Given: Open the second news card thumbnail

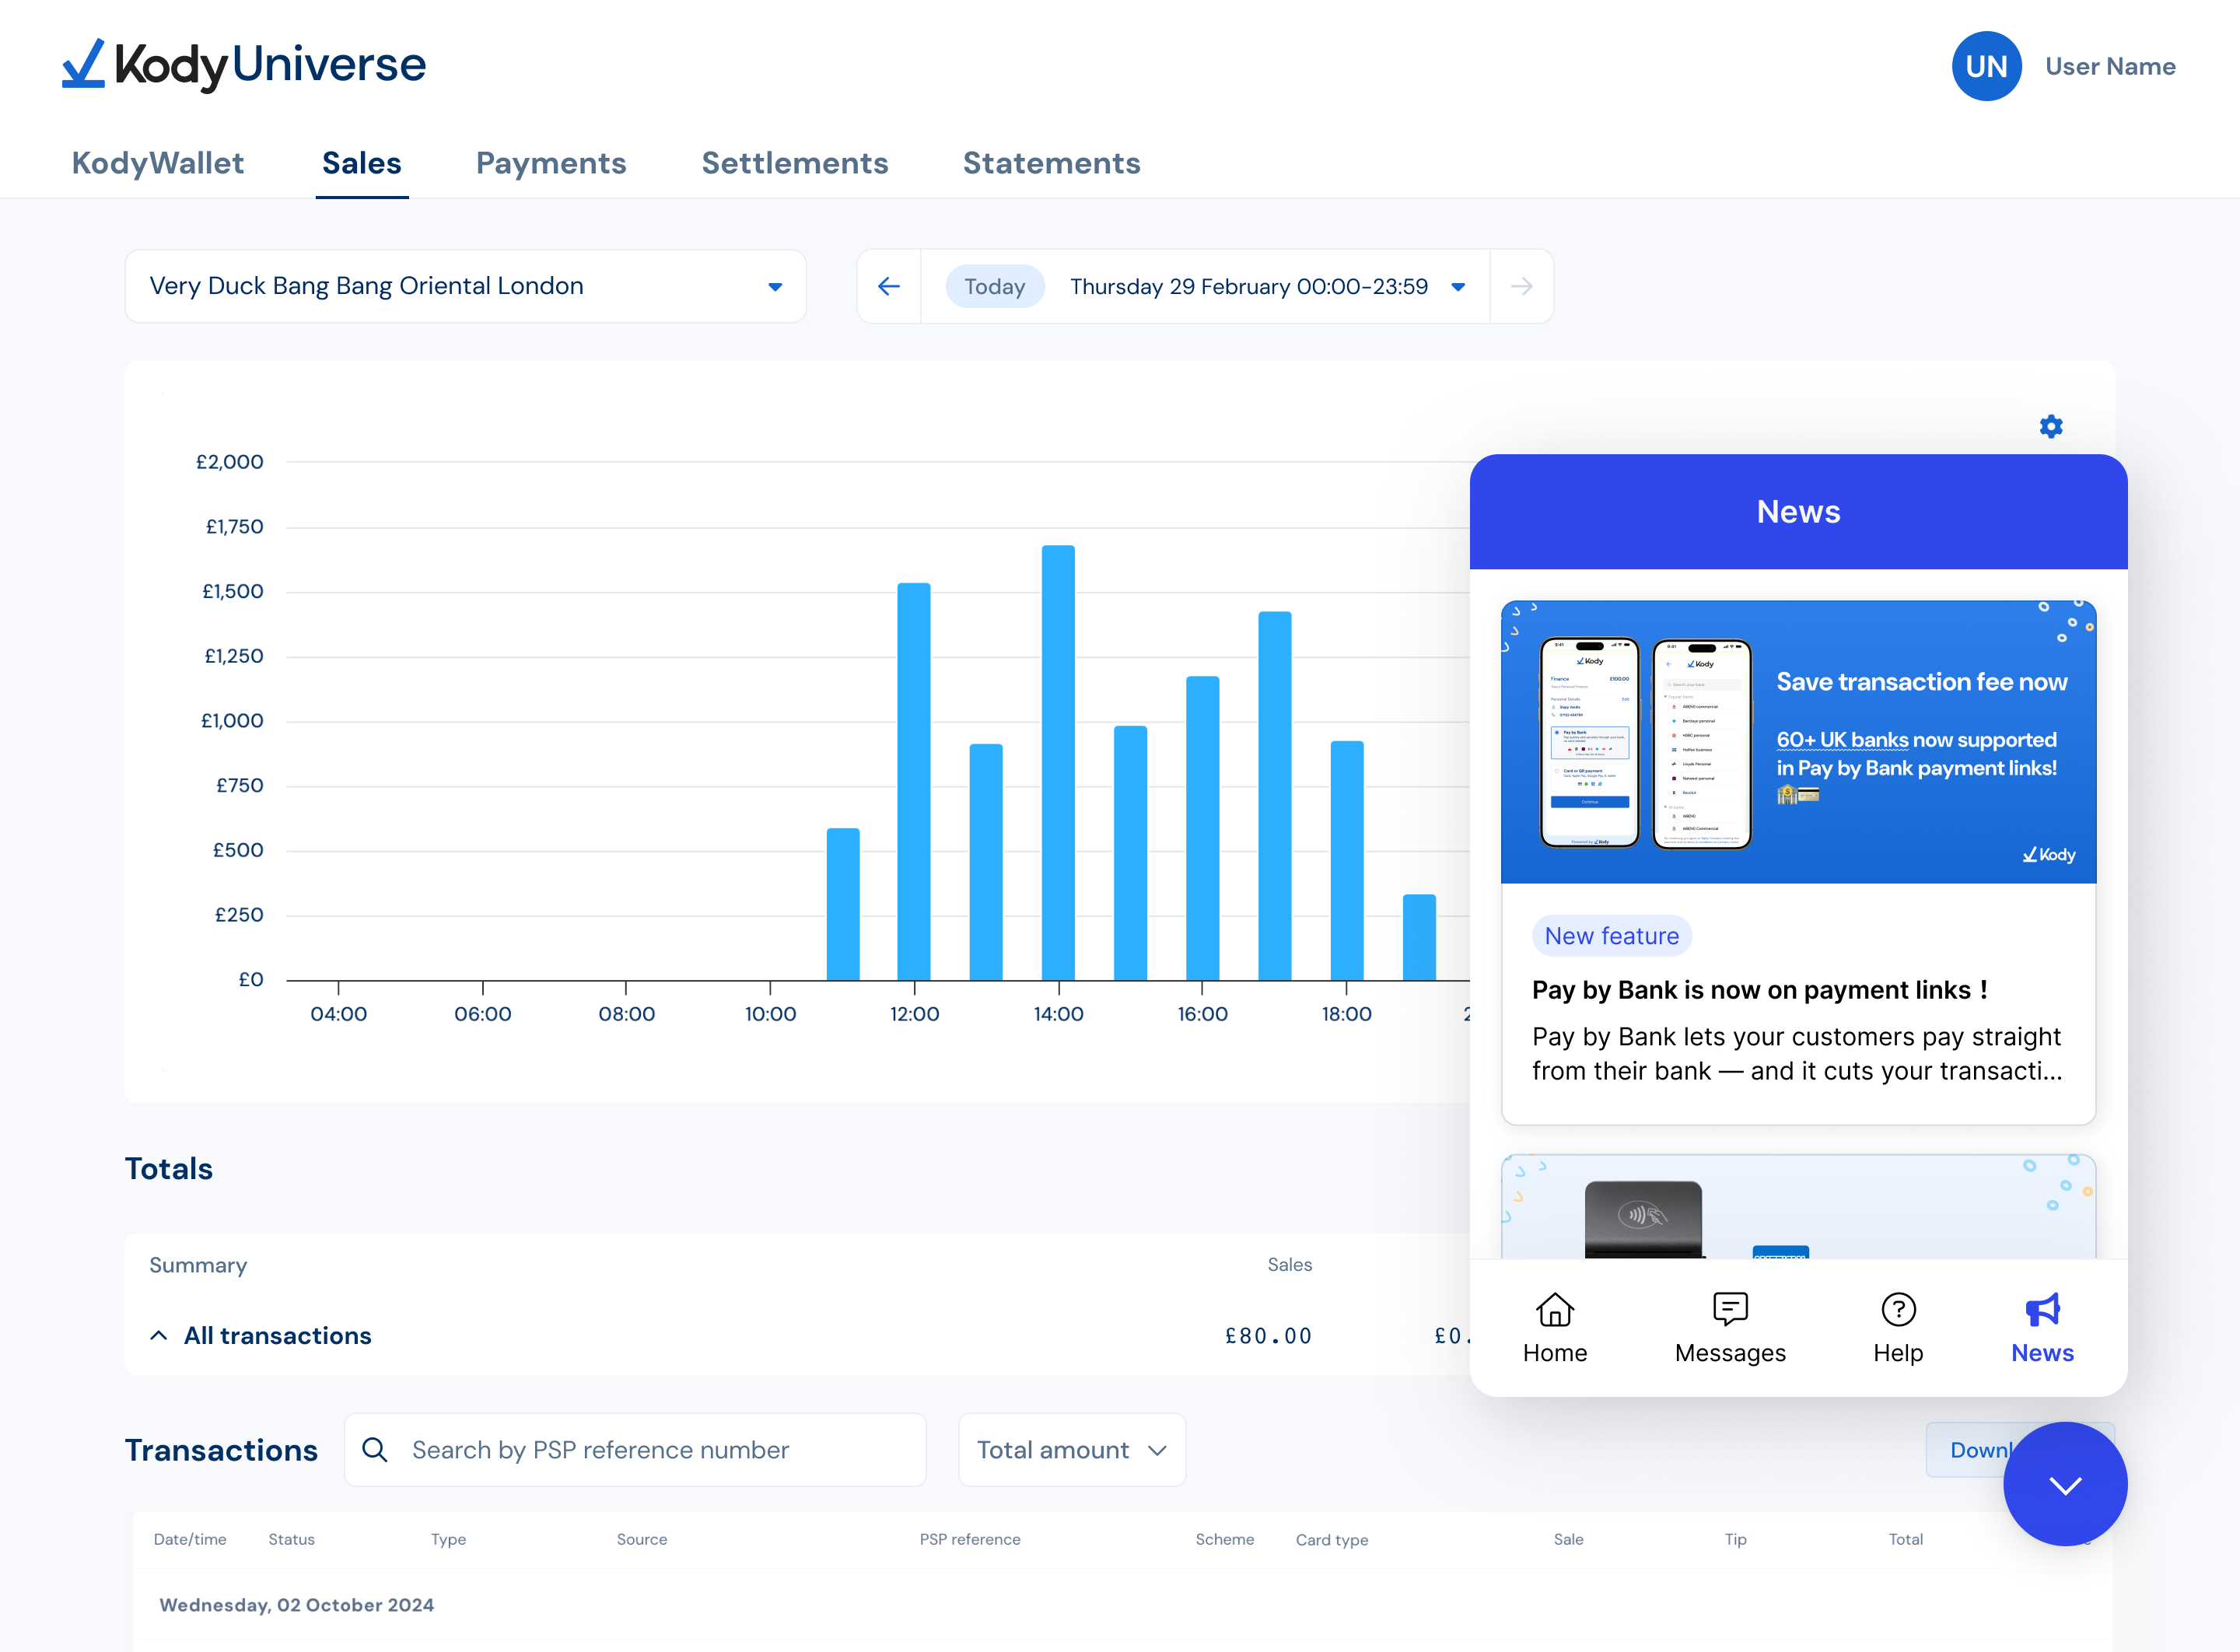Looking at the screenshot, I should pos(1798,1207).
